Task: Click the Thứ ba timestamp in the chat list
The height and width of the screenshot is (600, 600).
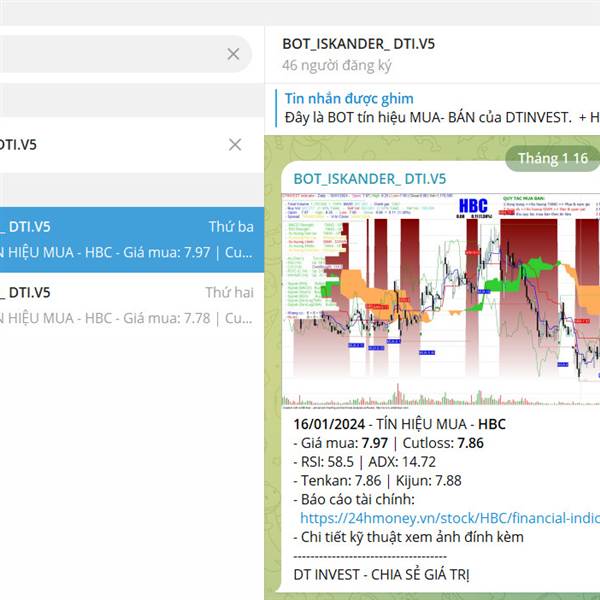Action: coord(231,227)
